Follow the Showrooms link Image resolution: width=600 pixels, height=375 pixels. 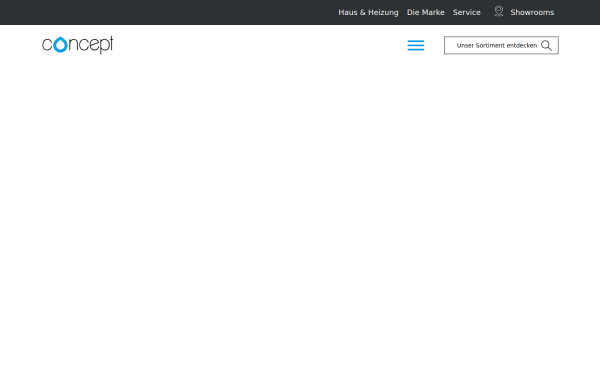tap(532, 12)
